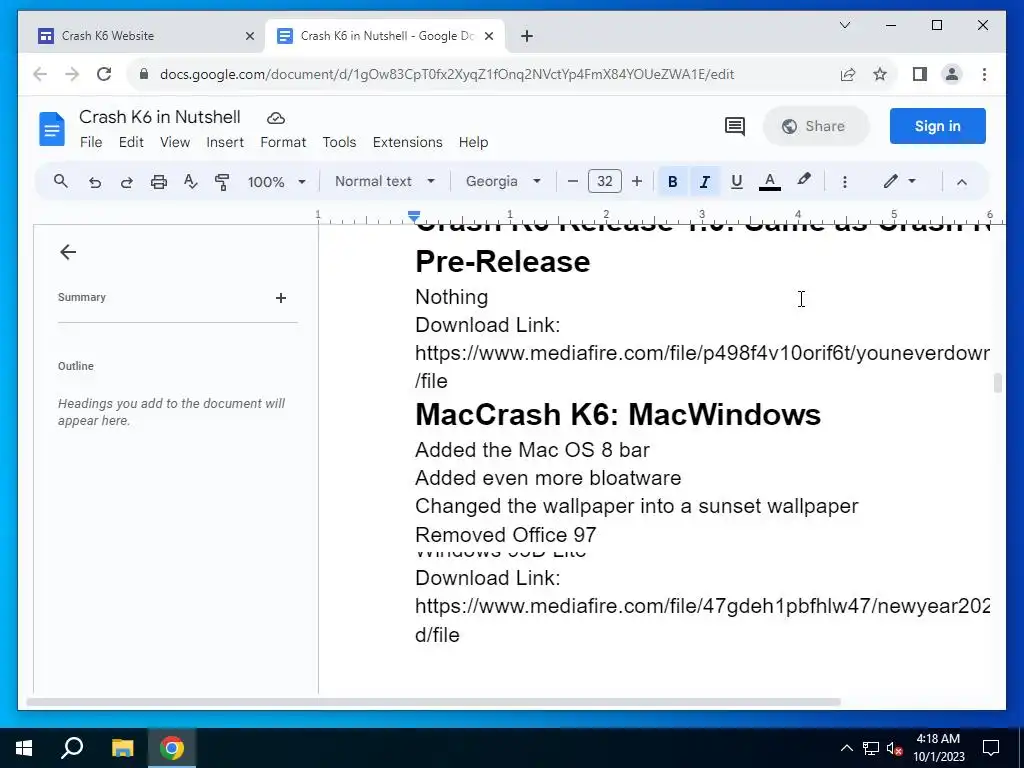The height and width of the screenshot is (768, 1024).
Task: Toggle underline formatting
Action: click(737, 182)
